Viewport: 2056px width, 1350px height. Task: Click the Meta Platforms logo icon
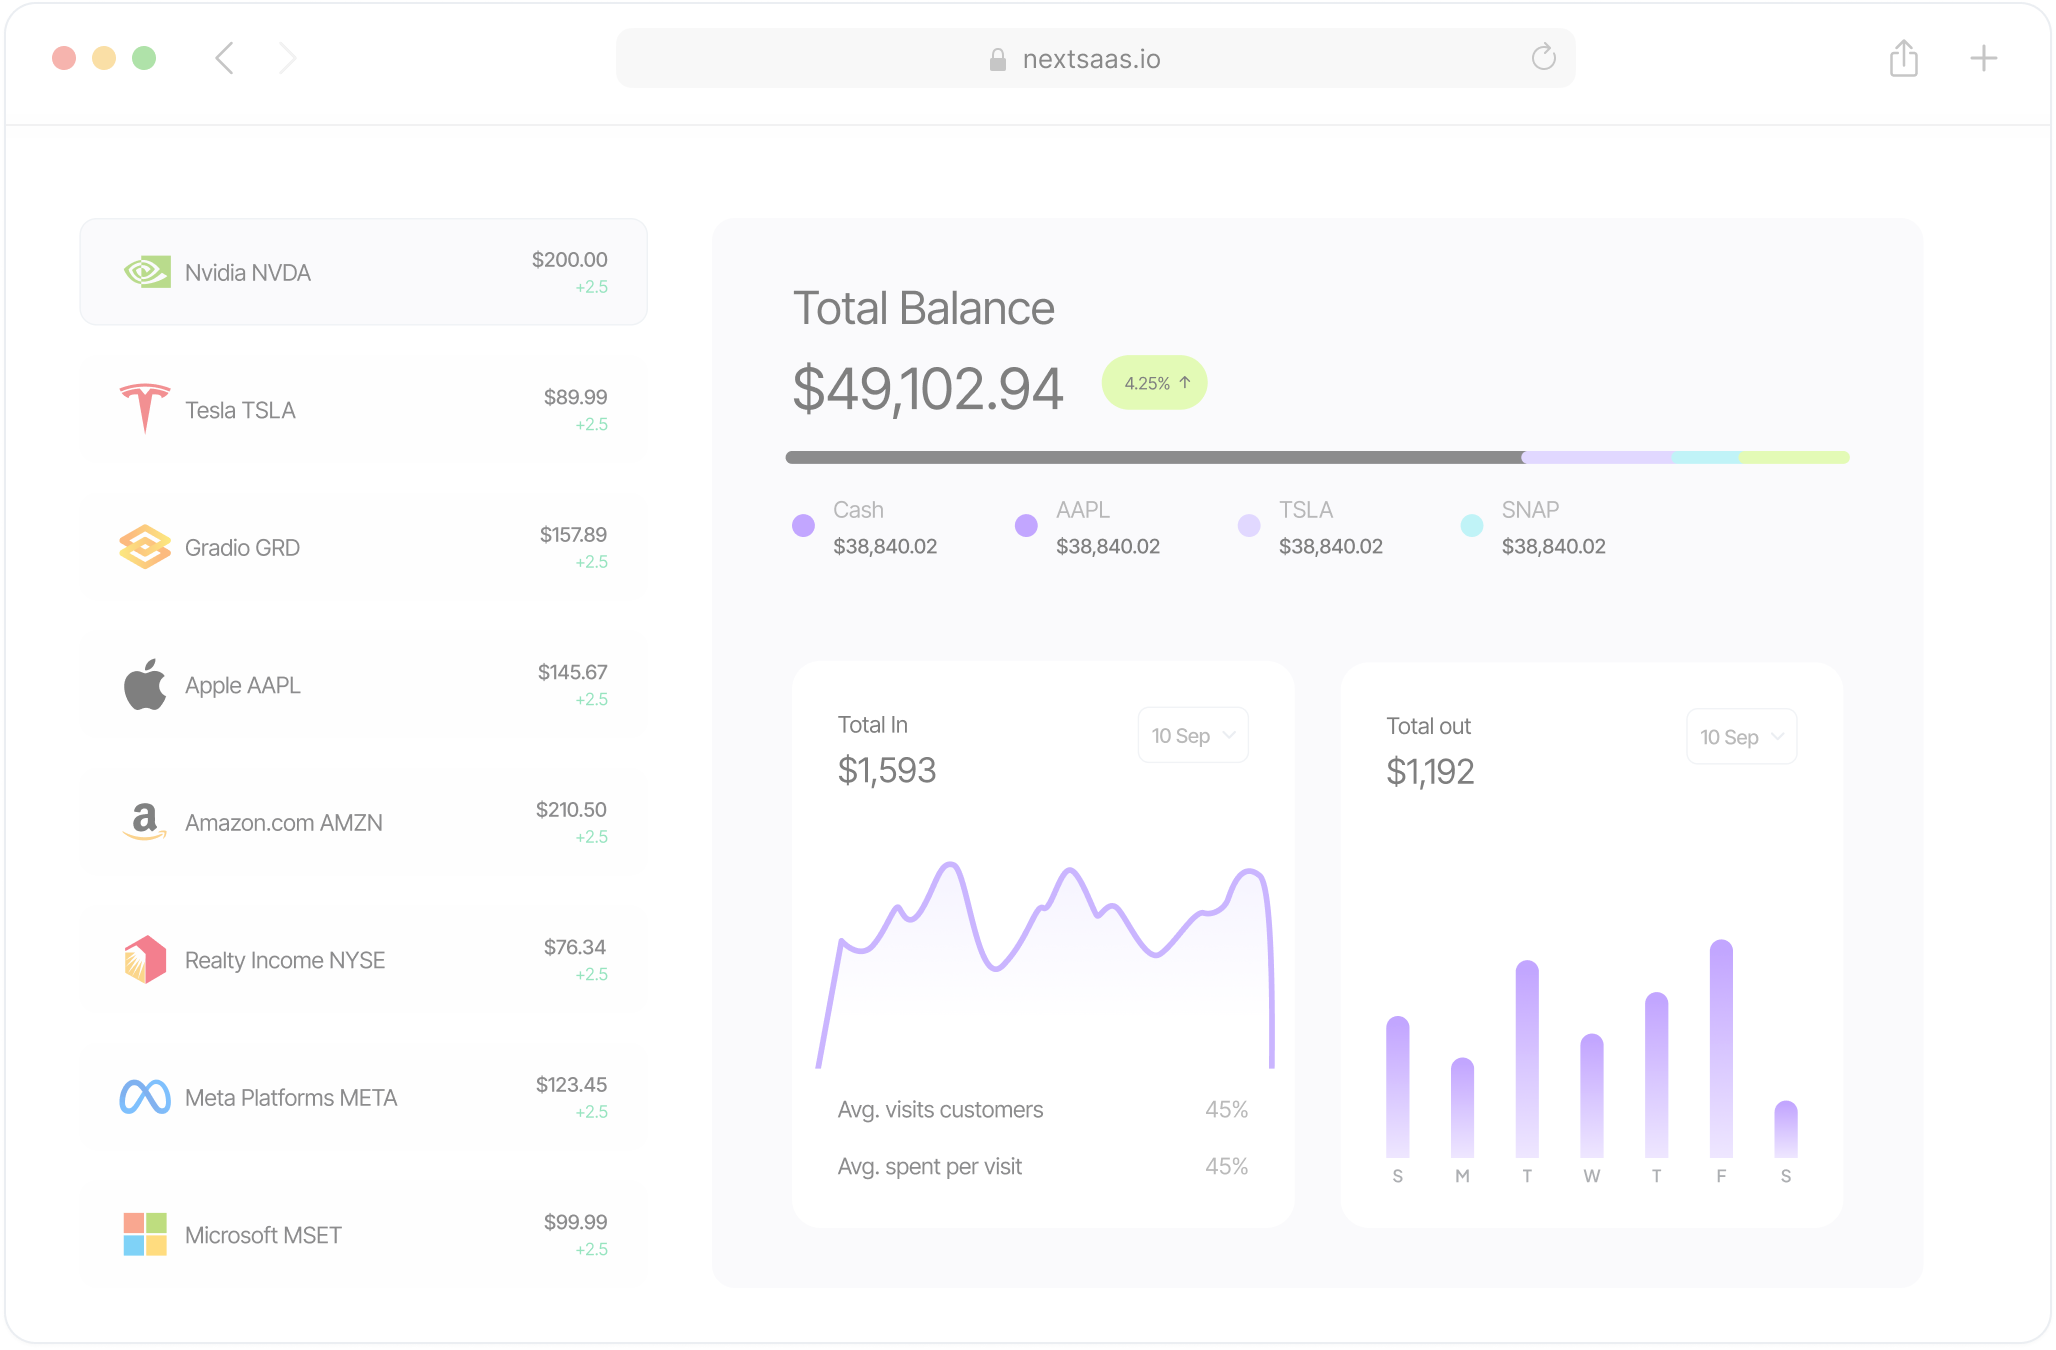point(145,1097)
